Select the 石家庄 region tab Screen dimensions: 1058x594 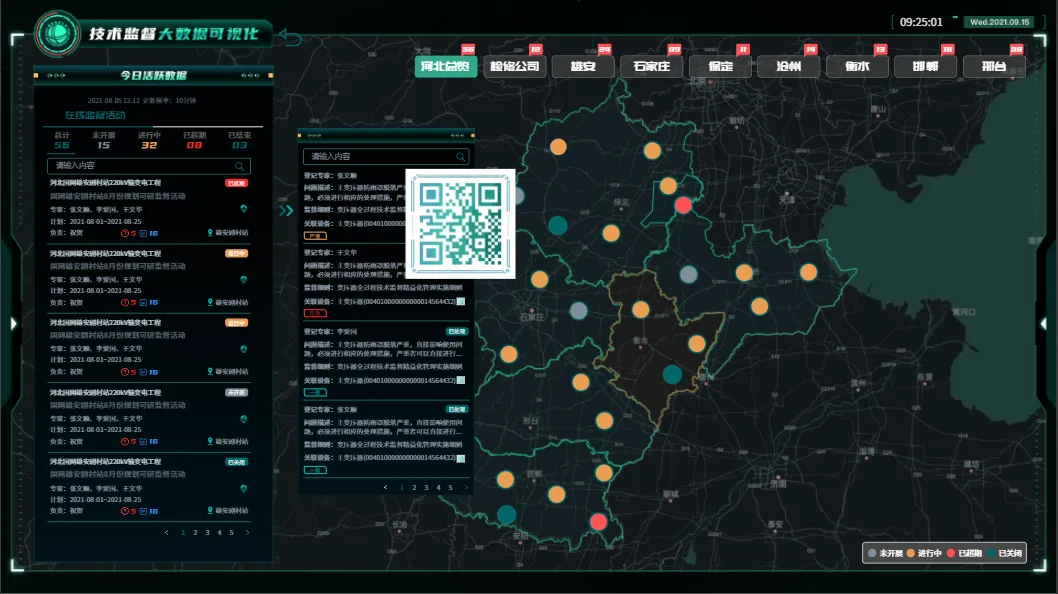pos(652,66)
